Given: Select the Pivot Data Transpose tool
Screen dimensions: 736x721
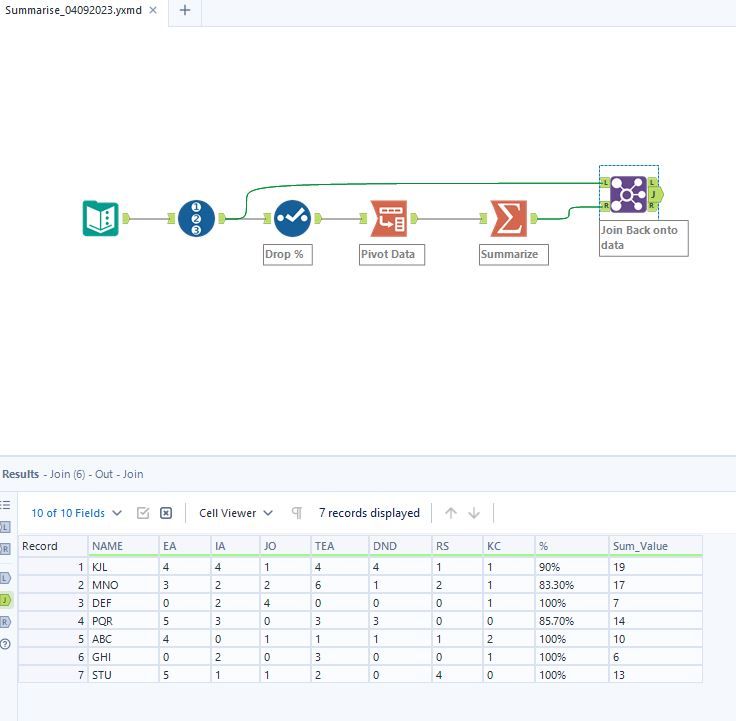Looking at the screenshot, I should 388,218.
